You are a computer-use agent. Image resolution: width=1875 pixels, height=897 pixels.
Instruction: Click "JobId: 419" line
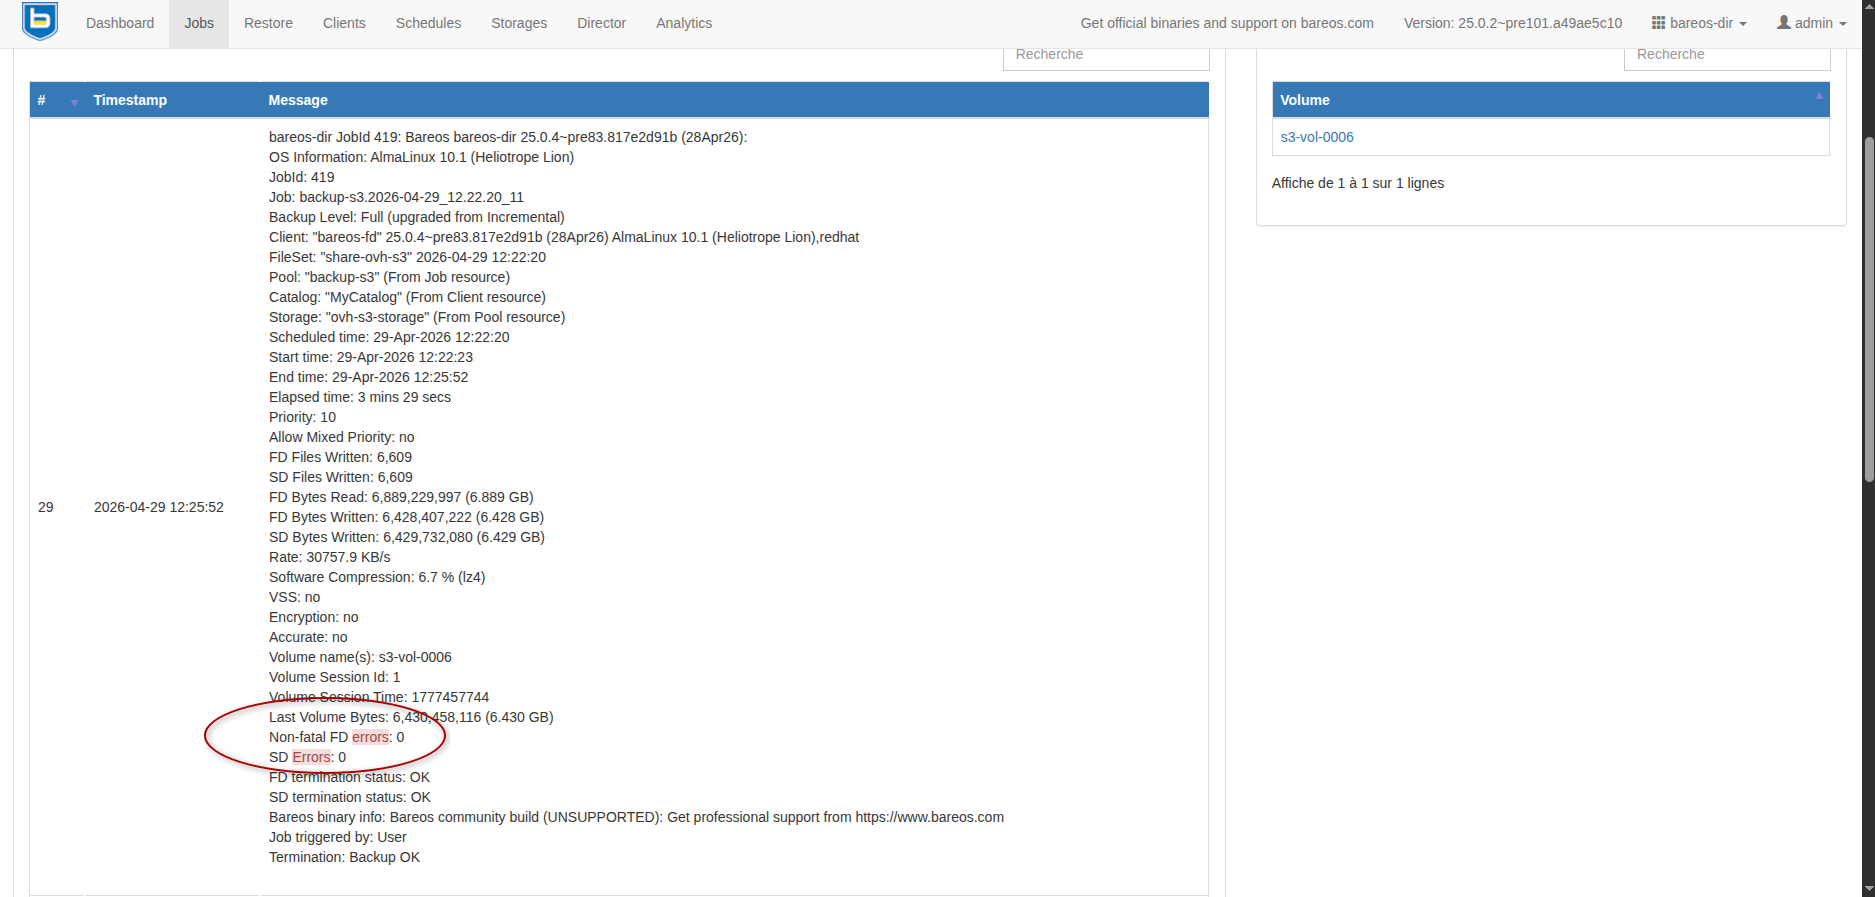(x=302, y=177)
